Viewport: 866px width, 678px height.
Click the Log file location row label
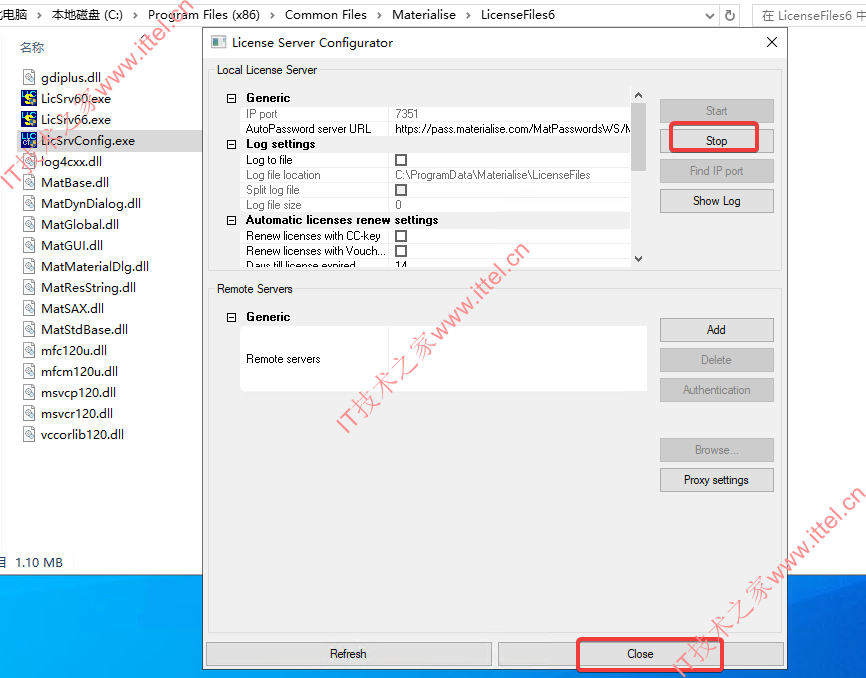[283, 175]
